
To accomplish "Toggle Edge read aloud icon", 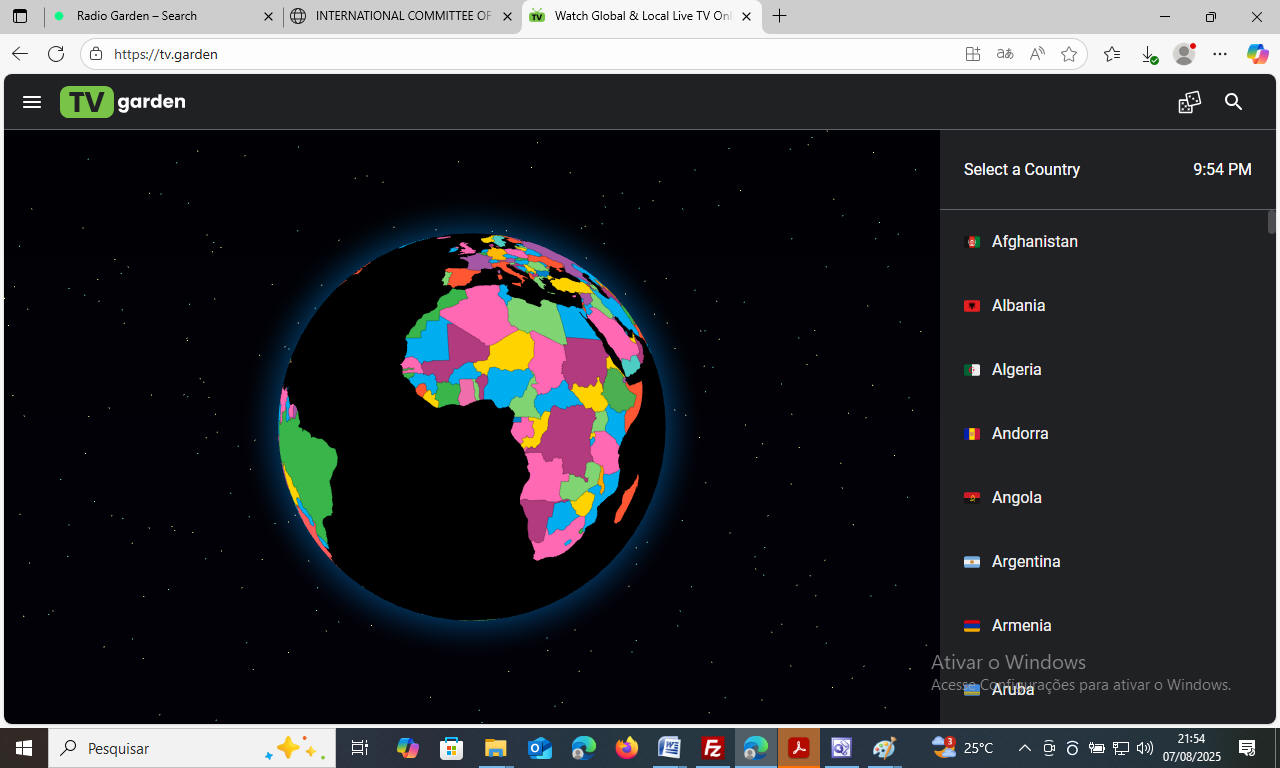I will [x=1037, y=54].
